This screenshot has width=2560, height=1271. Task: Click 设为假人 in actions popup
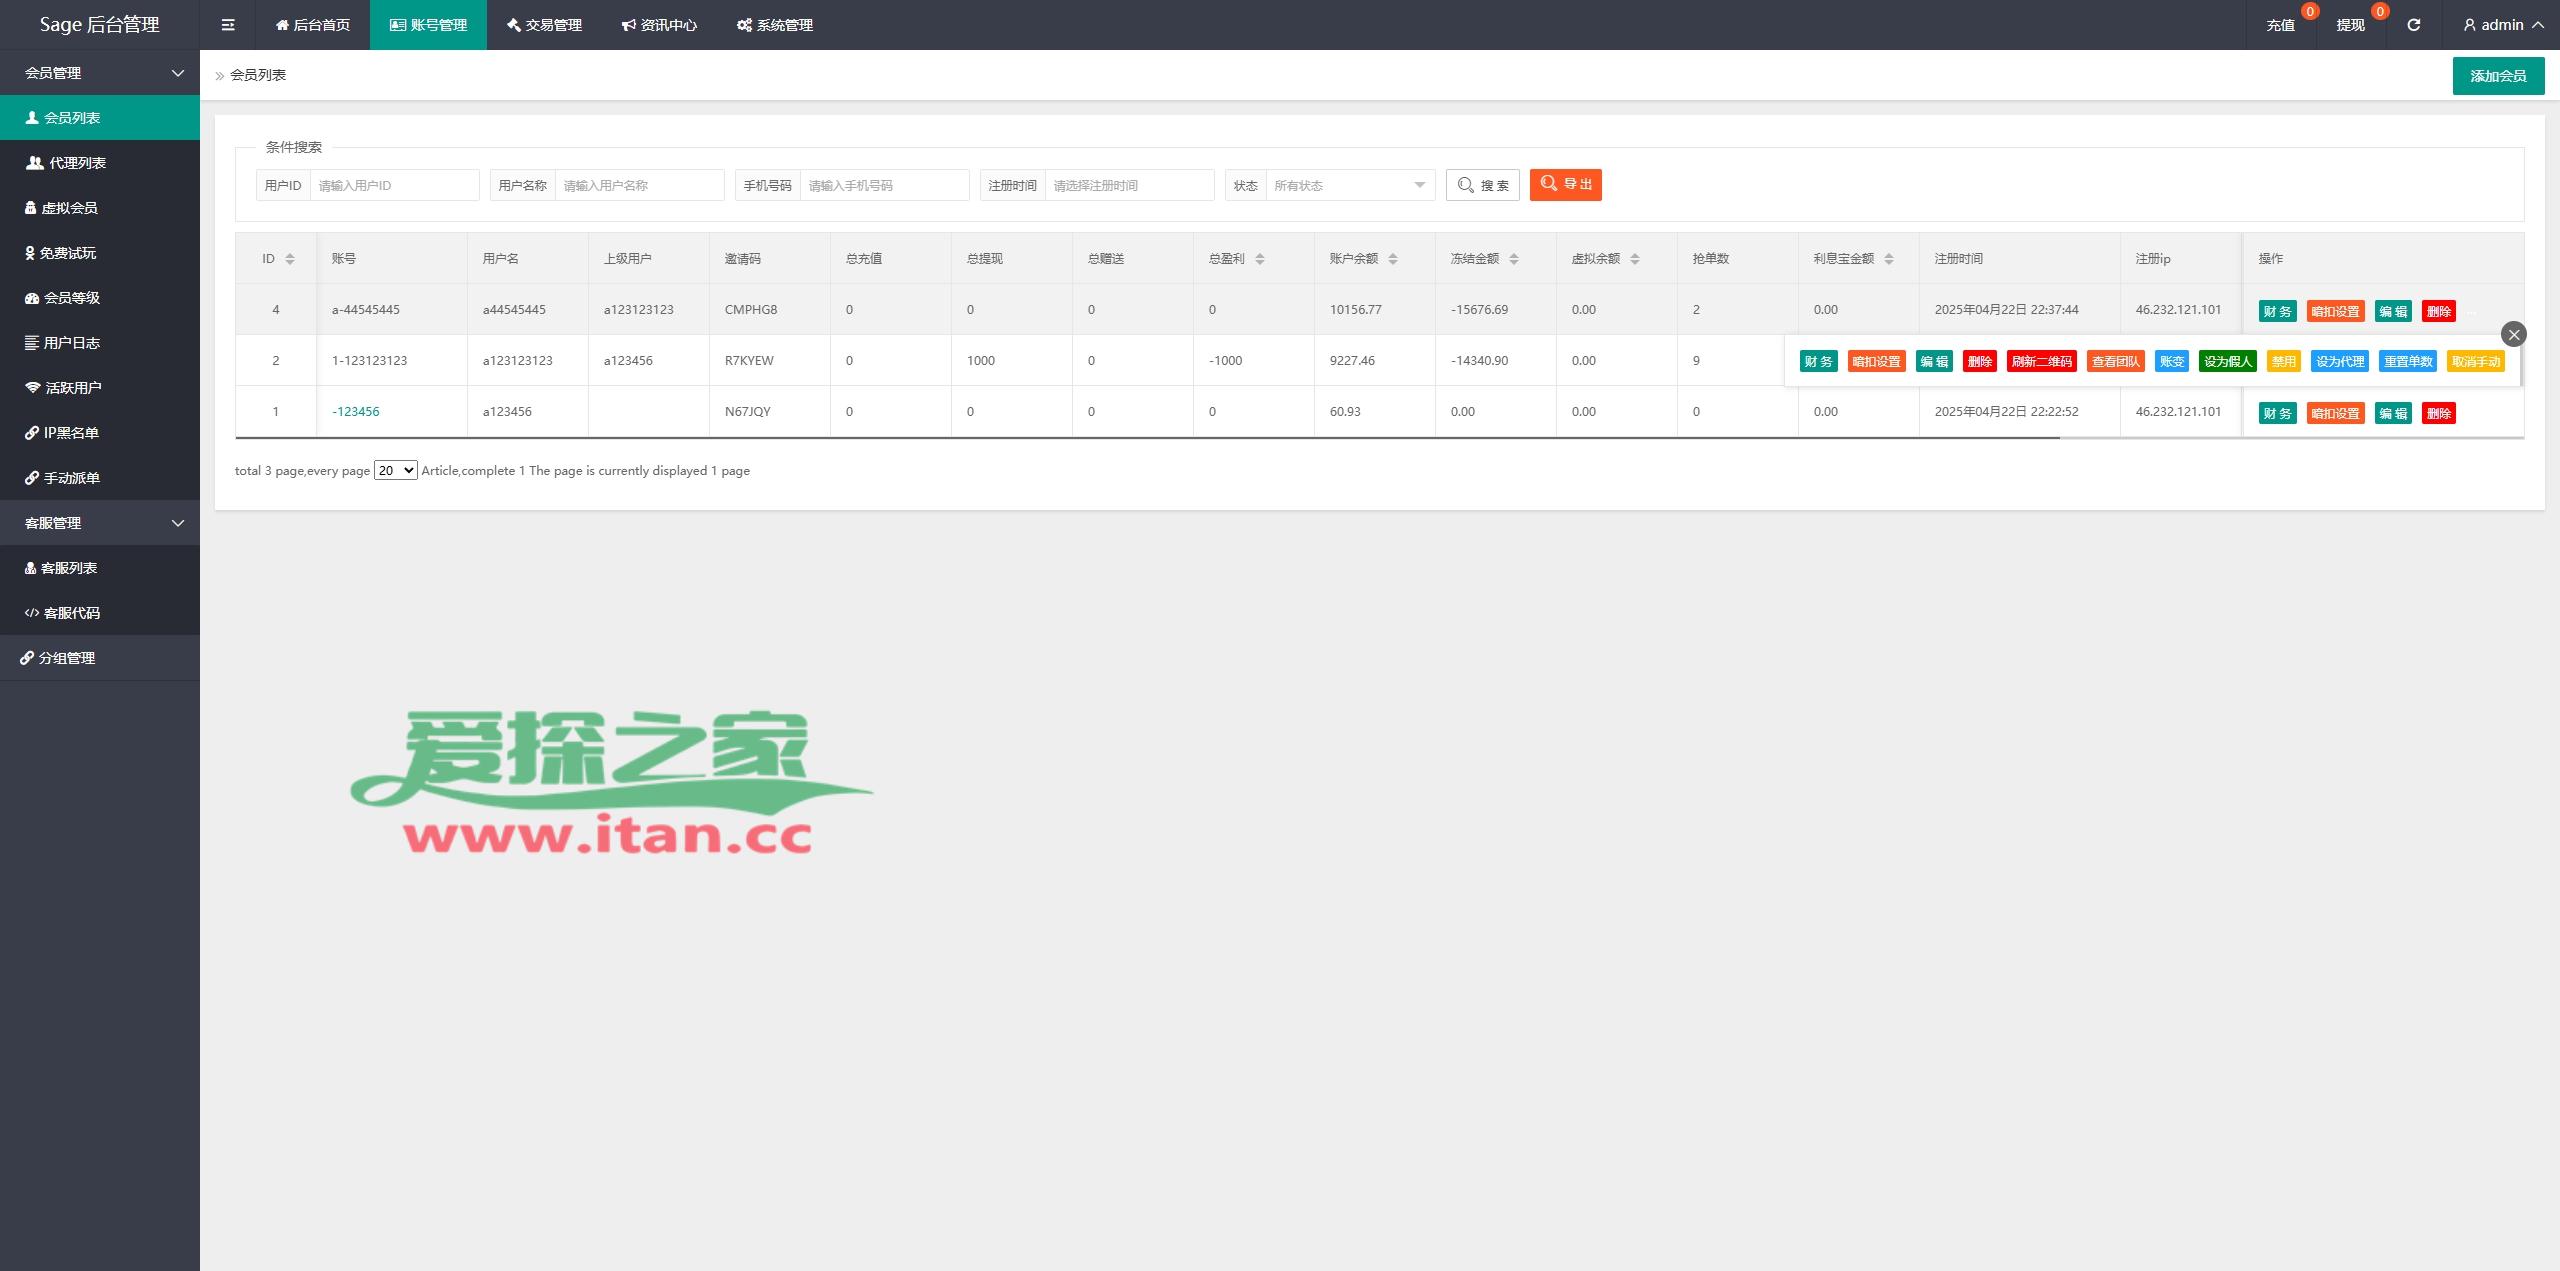2227,362
